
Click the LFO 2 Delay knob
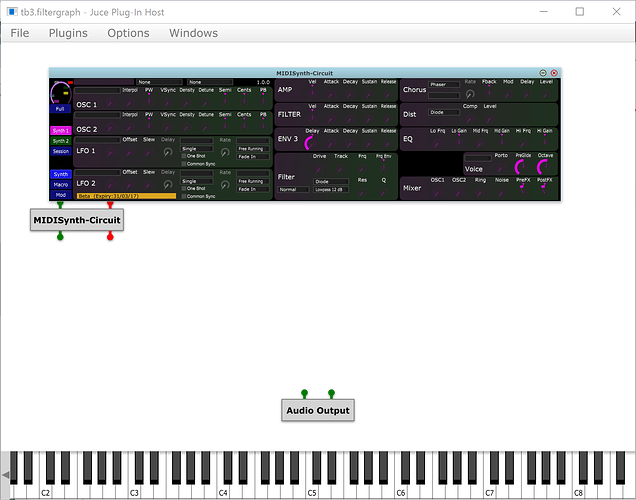(168, 185)
